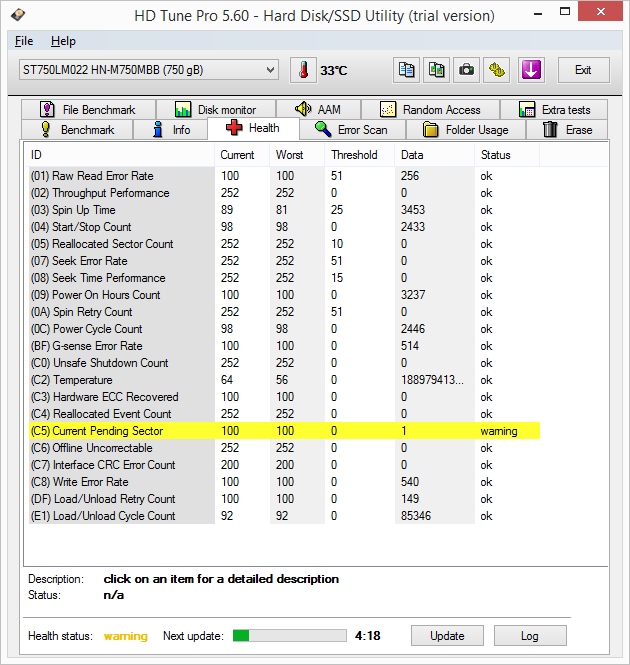This screenshot has width=630, height=665.
Task: Select the Spin Up Time row
Action: click(284, 210)
